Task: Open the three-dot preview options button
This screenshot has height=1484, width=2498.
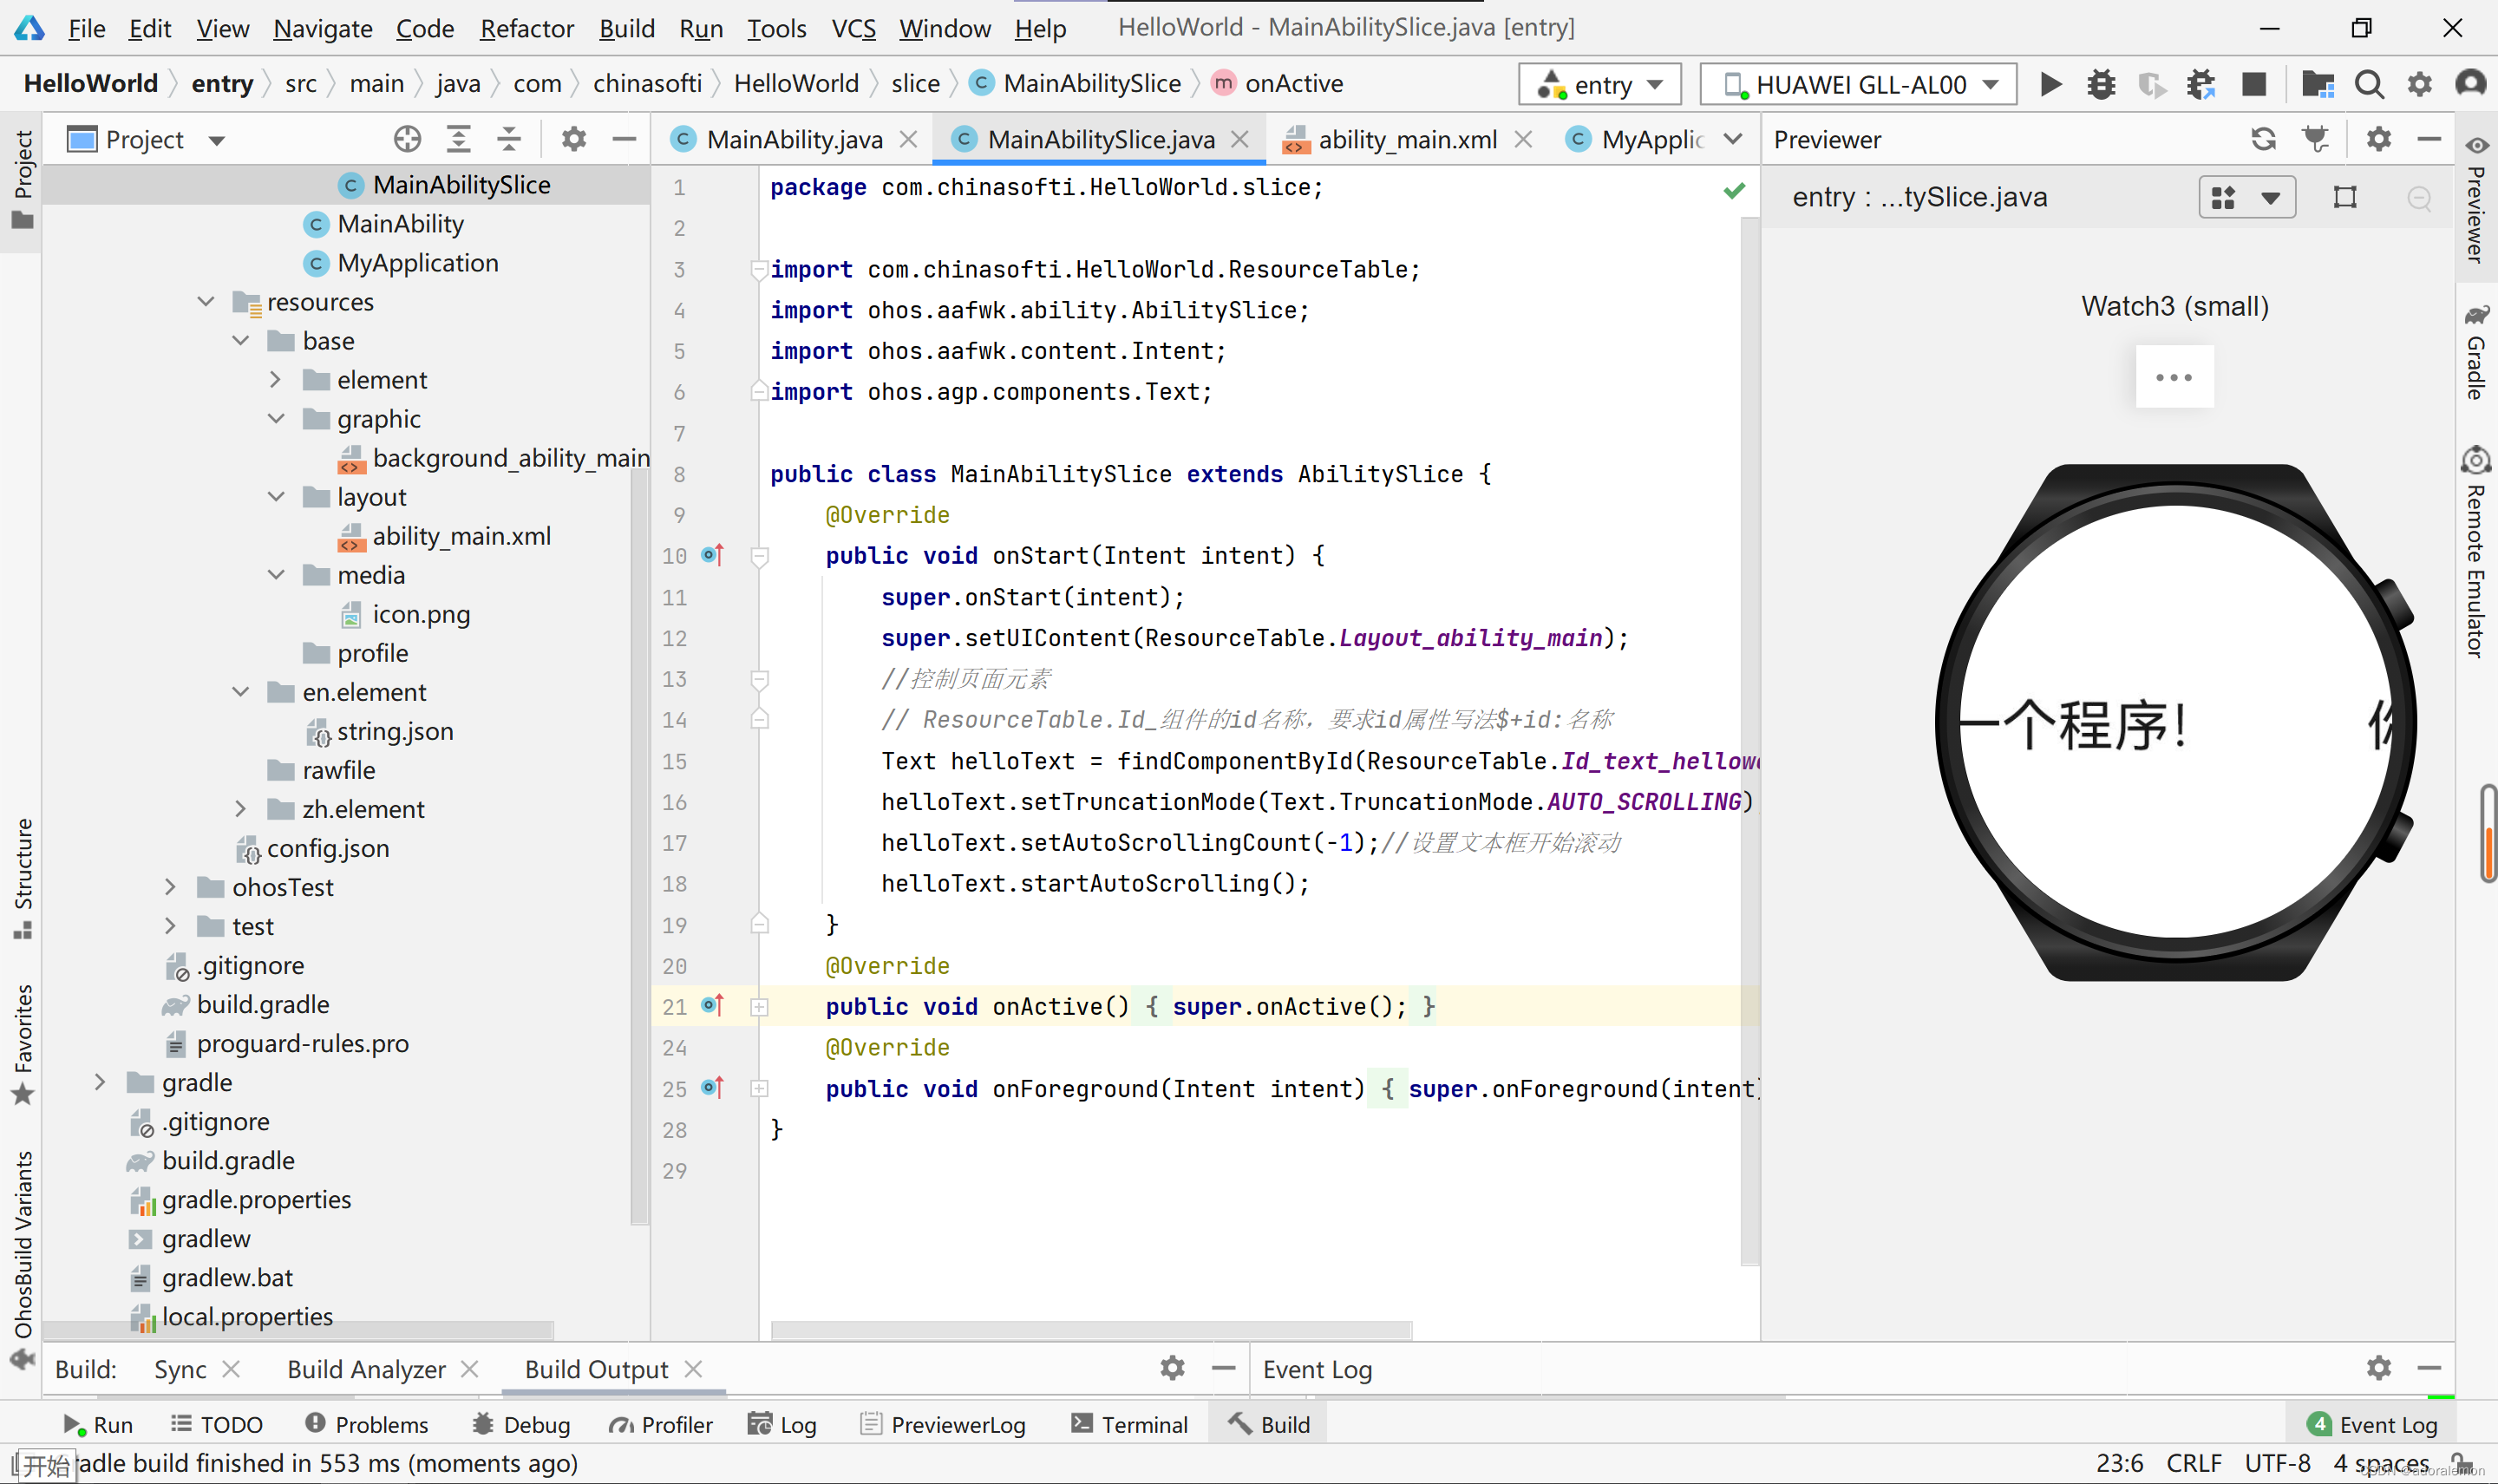Action: pos(2174,377)
